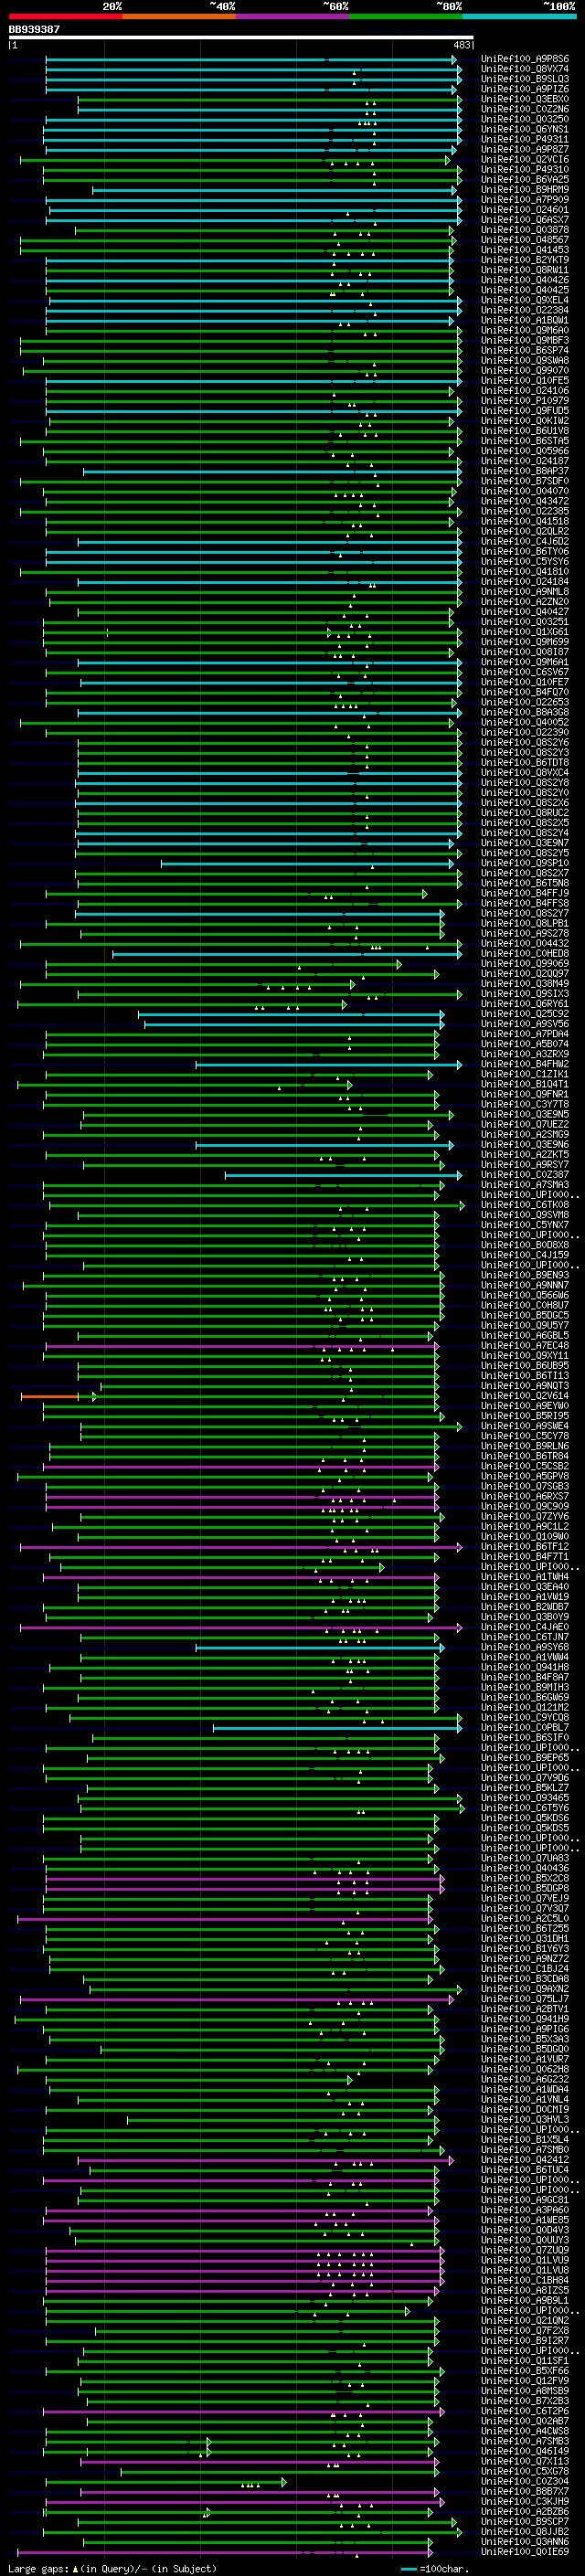This screenshot has width=585, height=2576.
Task: Click the red 20% legend color segment
Action: tap(65, 16)
